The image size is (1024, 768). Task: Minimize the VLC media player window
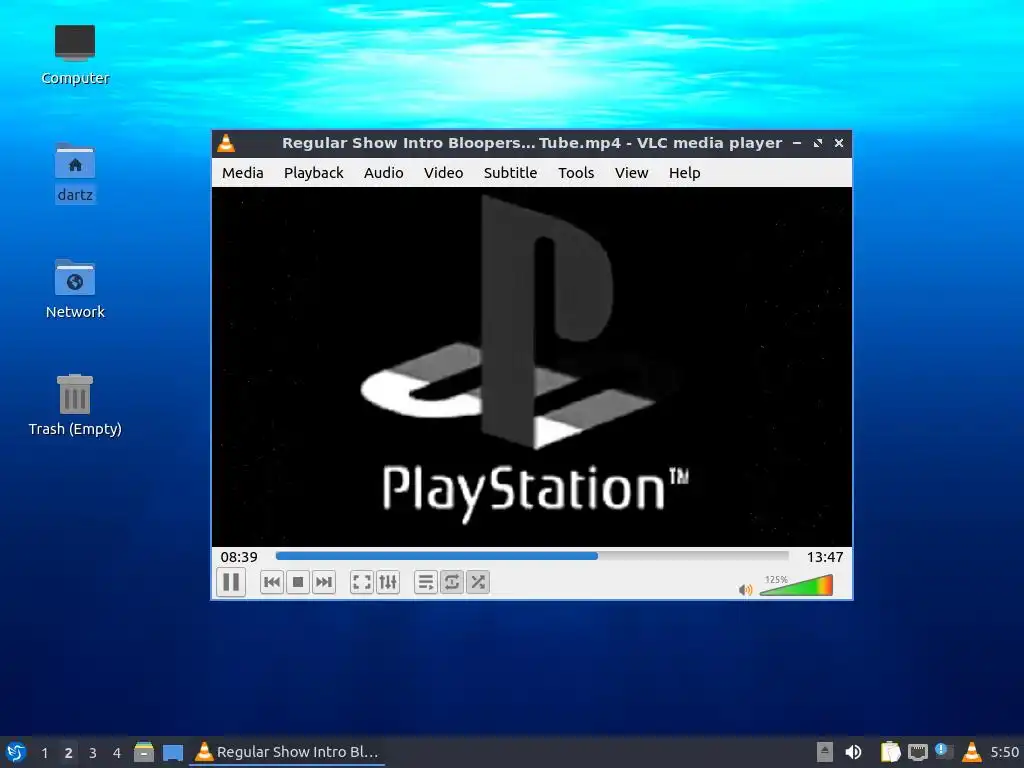797,143
